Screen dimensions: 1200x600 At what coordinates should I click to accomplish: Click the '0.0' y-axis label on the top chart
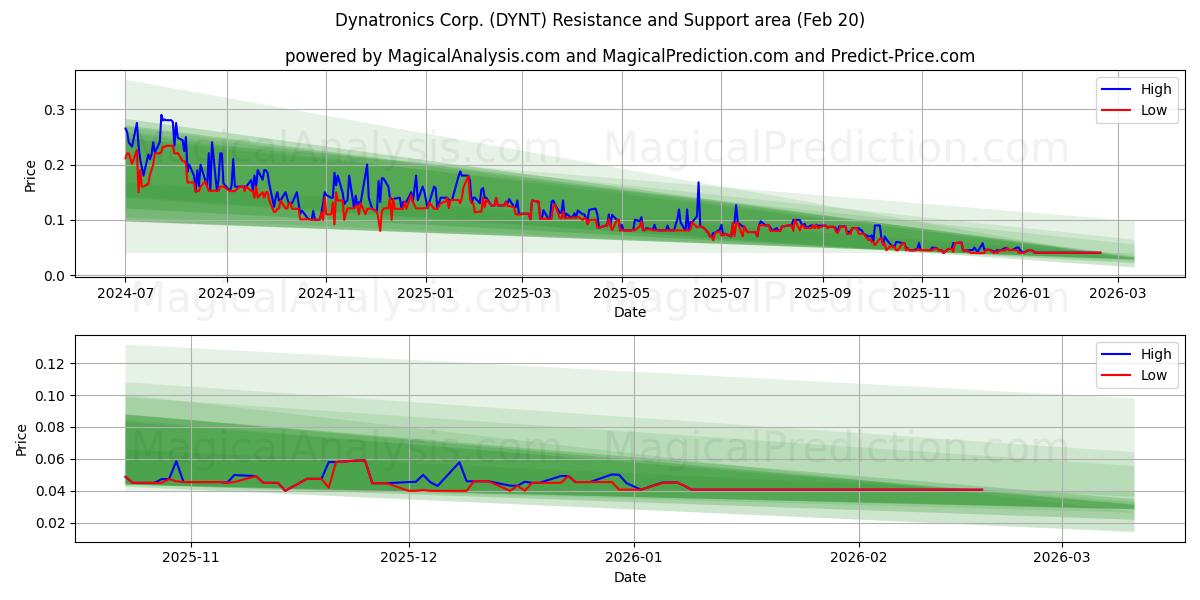[x=56, y=275]
